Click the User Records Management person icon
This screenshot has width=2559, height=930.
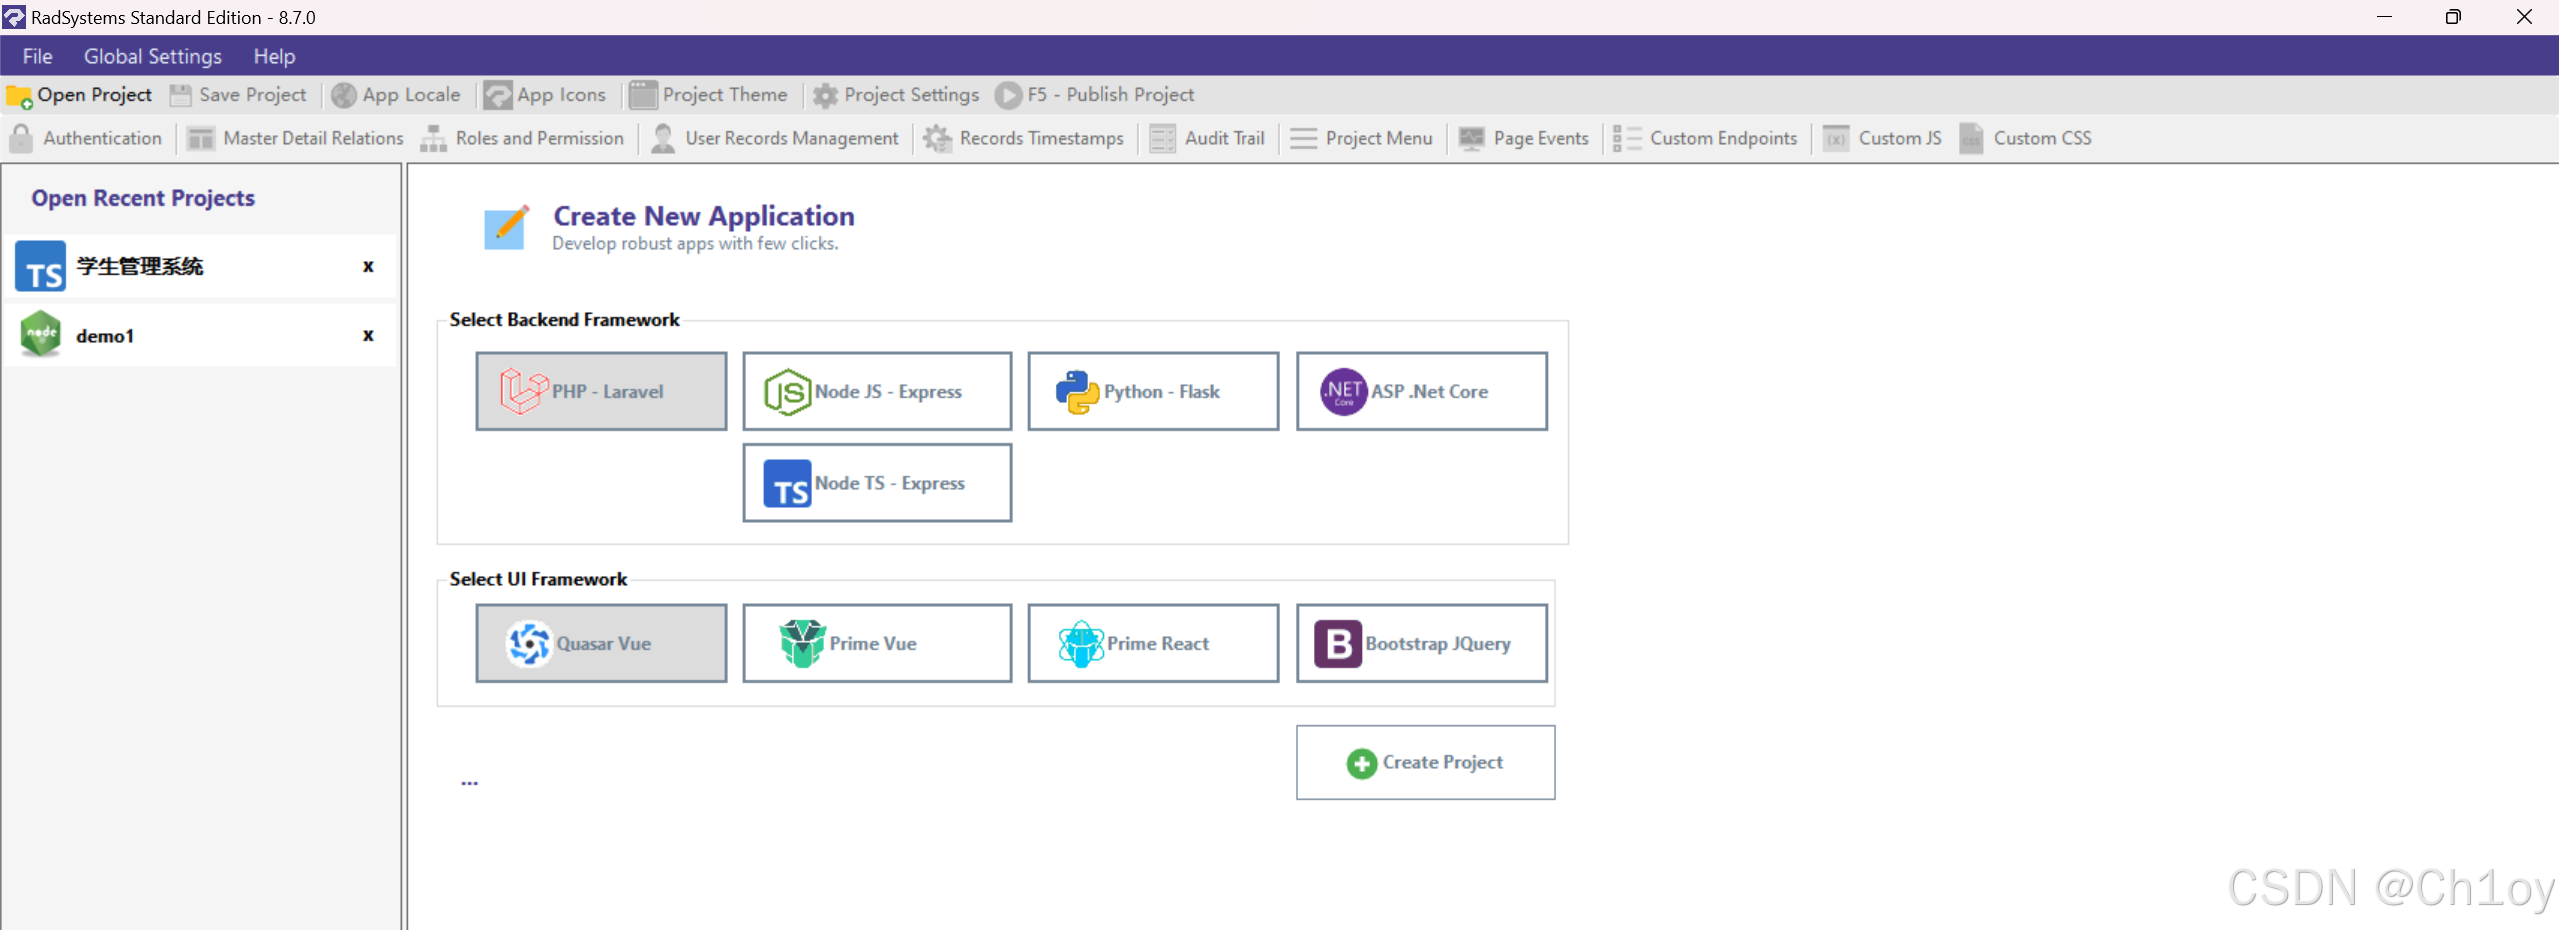662,138
